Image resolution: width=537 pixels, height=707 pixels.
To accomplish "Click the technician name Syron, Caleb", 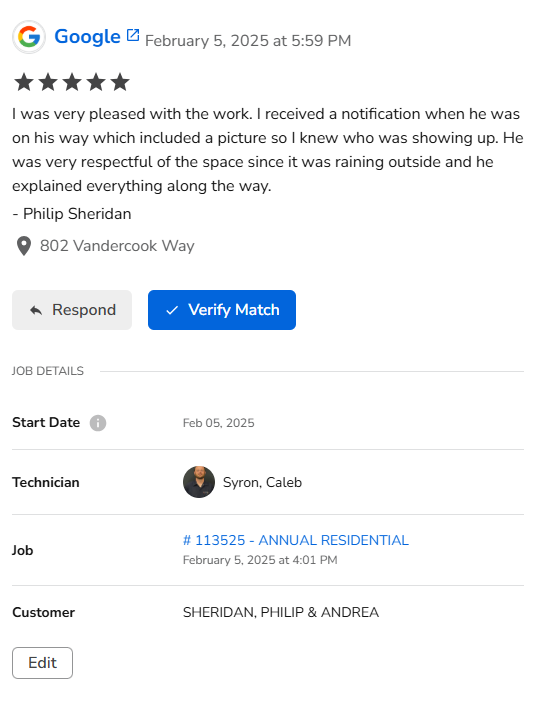I will [x=262, y=482].
